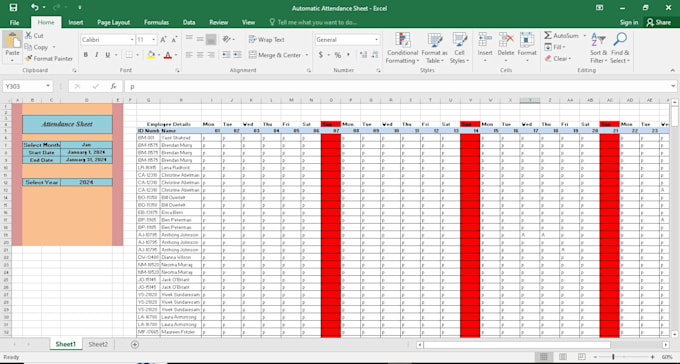Increase the font size
Viewport: 680px width, 364px height.
click(163, 39)
